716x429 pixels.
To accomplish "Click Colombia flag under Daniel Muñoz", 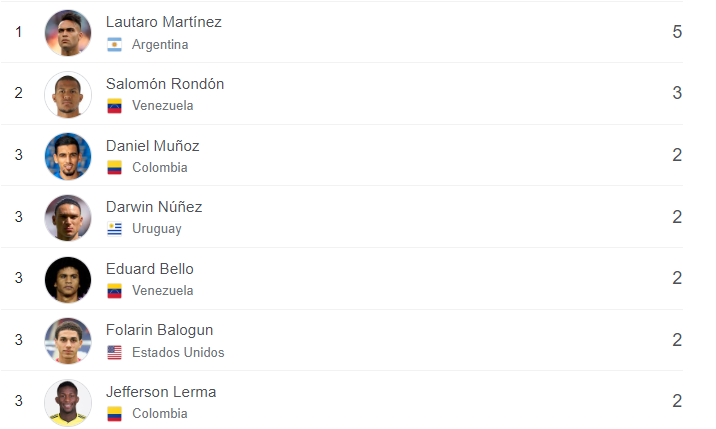I will click(x=114, y=168).
